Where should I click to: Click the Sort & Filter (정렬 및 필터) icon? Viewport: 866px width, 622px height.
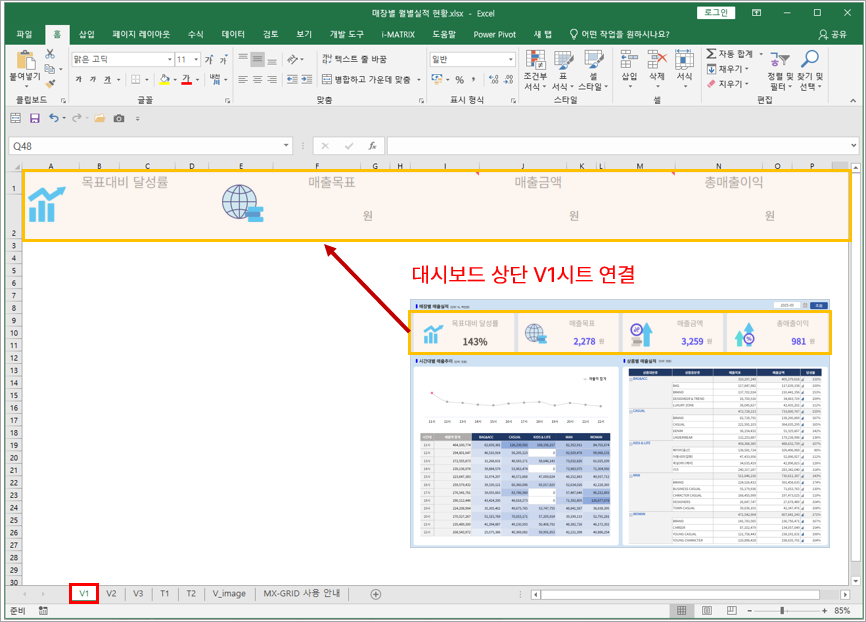[x=779, y=59]
